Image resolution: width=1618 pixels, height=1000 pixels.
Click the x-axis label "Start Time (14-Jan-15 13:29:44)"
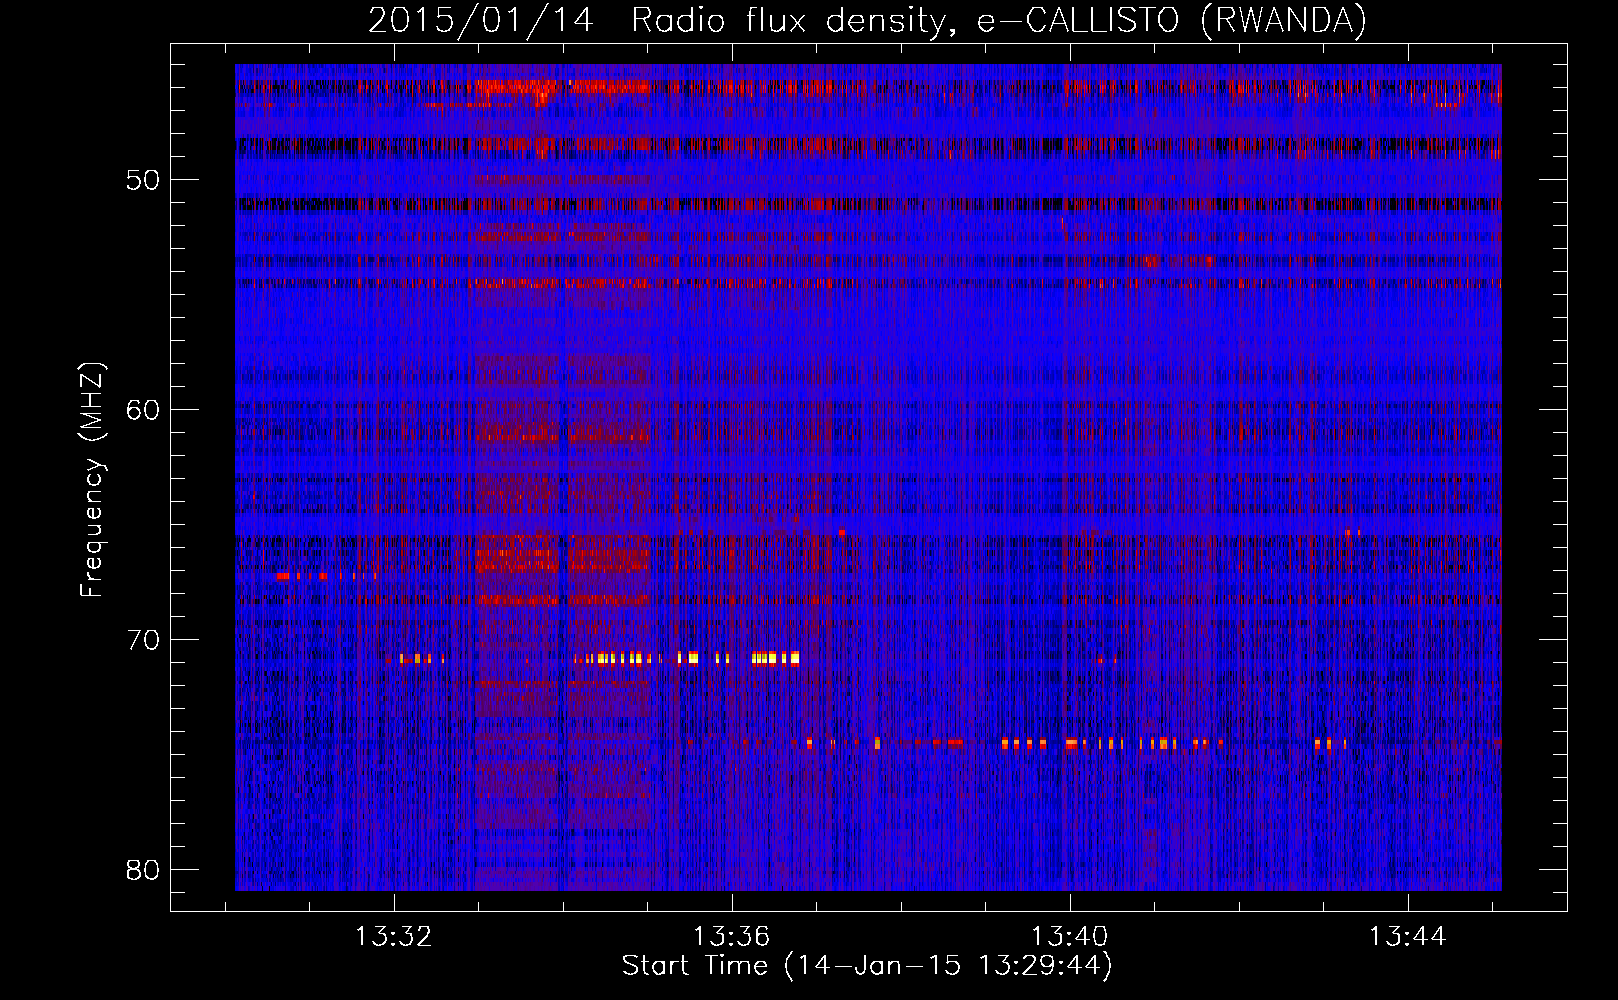[x=867, y=966]
